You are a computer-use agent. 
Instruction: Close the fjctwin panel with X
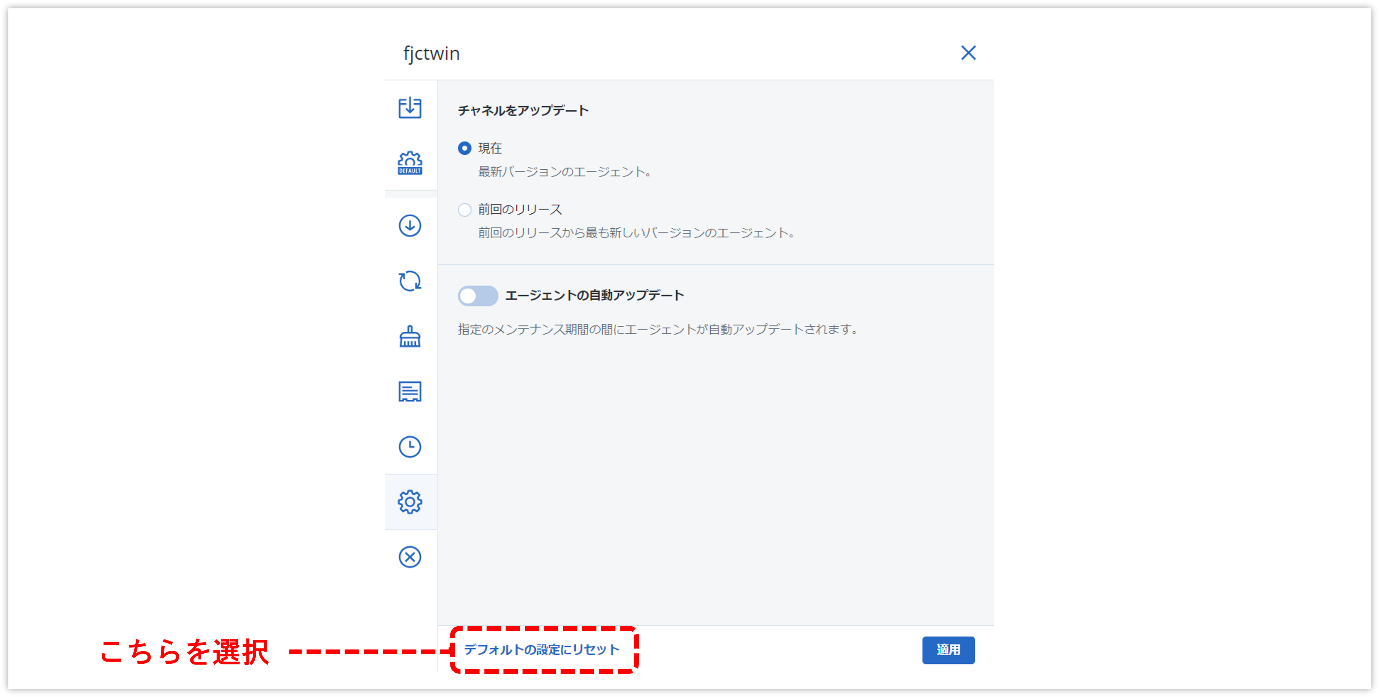pyautogui.click(x=968, y=53)
